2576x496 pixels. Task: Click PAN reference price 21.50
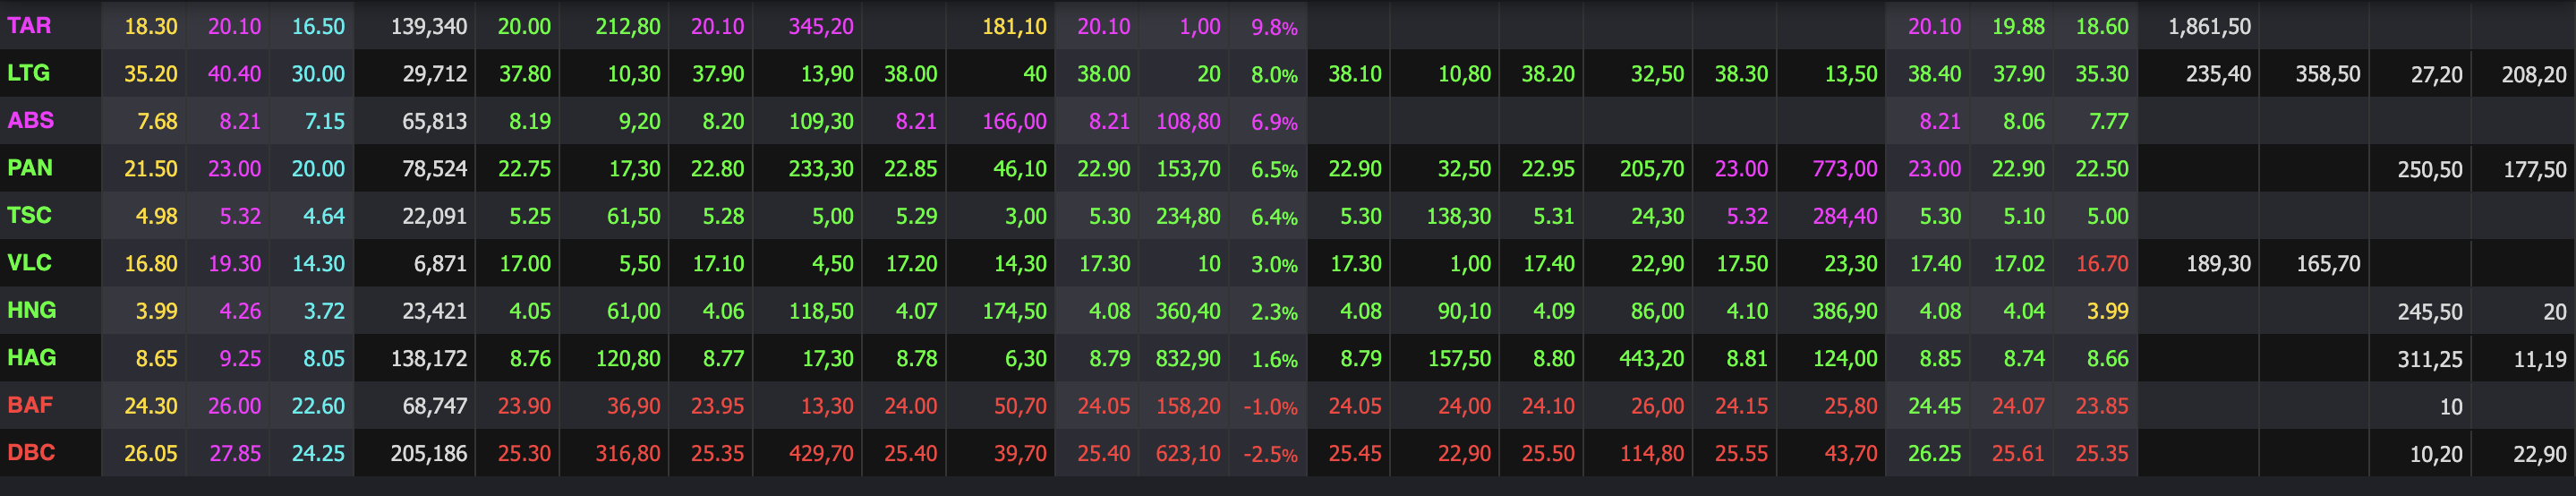click(x=151, y=169)
